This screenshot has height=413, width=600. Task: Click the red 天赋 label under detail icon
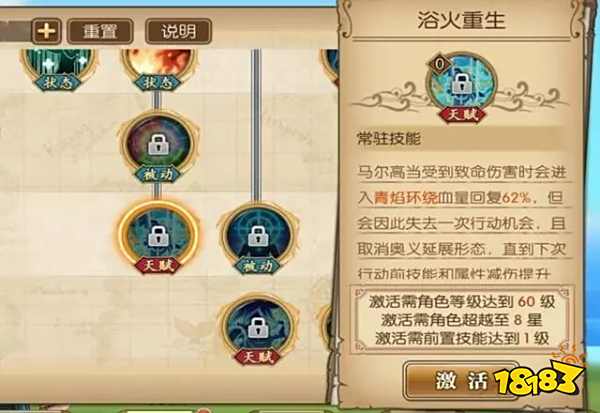pyautogui.click(x=462, y=115)
